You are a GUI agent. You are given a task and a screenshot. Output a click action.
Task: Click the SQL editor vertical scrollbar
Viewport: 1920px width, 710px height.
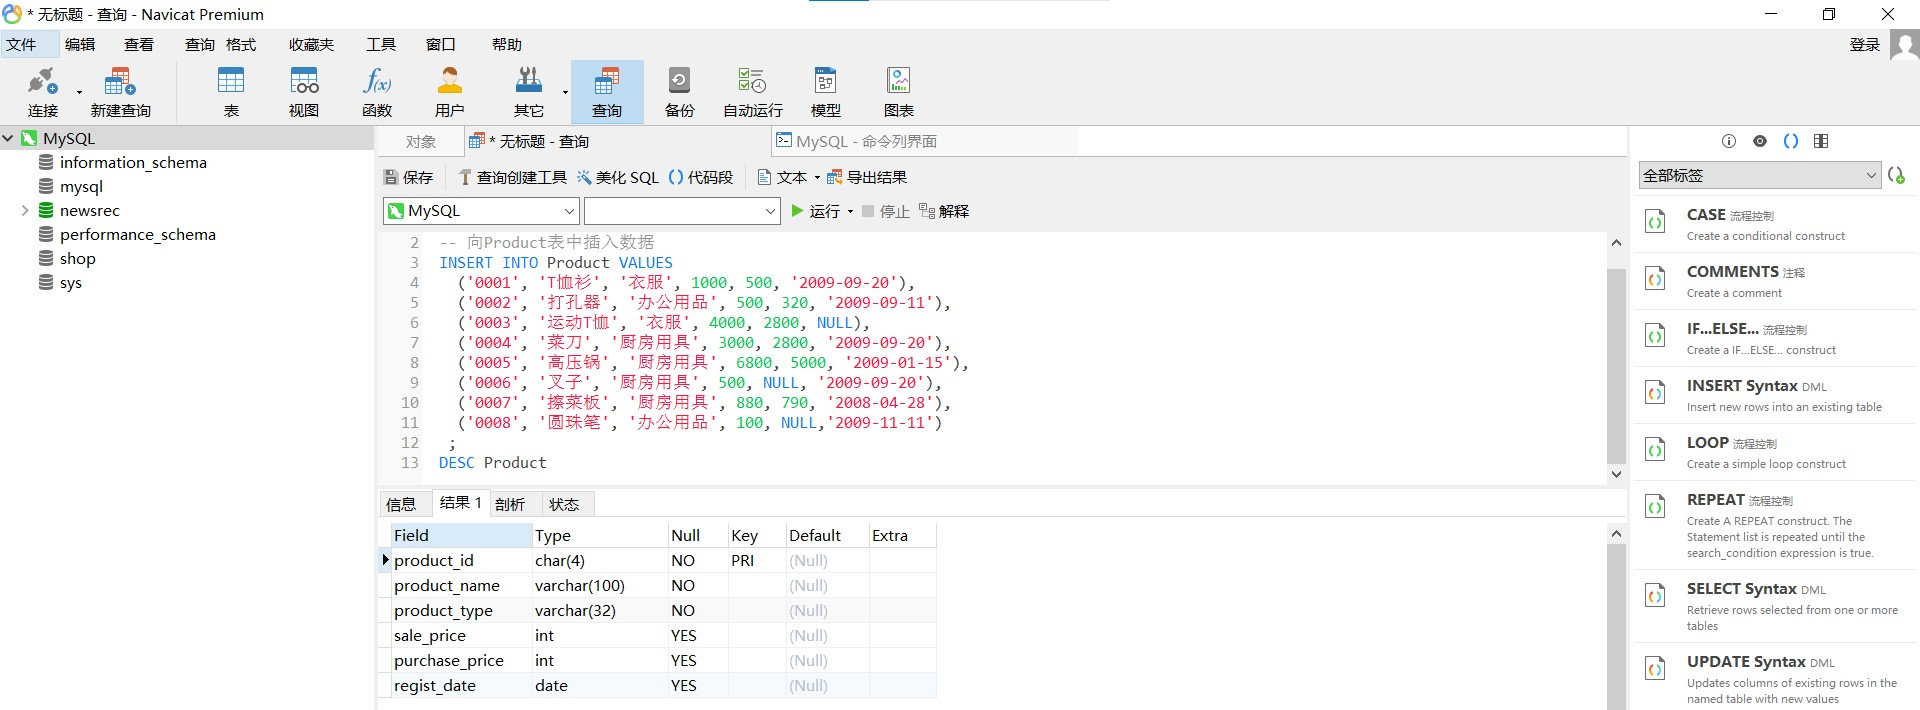pyautogui.click(x=1616, y=365)
